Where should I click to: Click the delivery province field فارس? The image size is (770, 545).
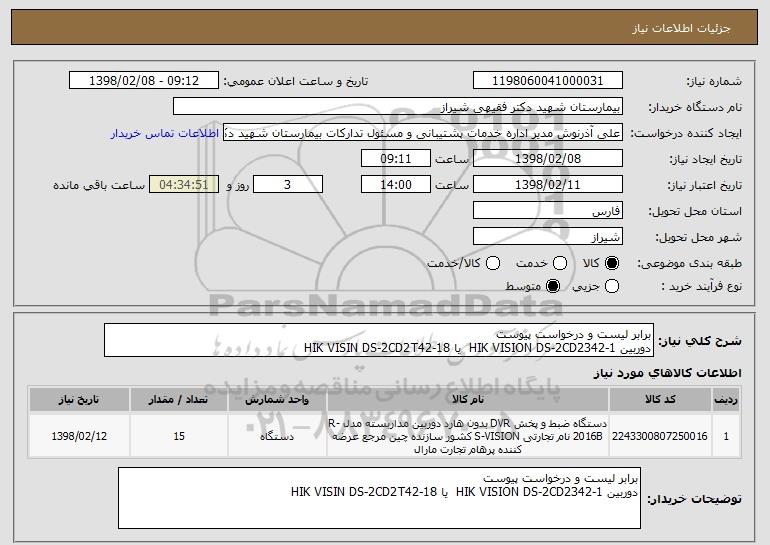pyautogui.click(x=548, y=211)
